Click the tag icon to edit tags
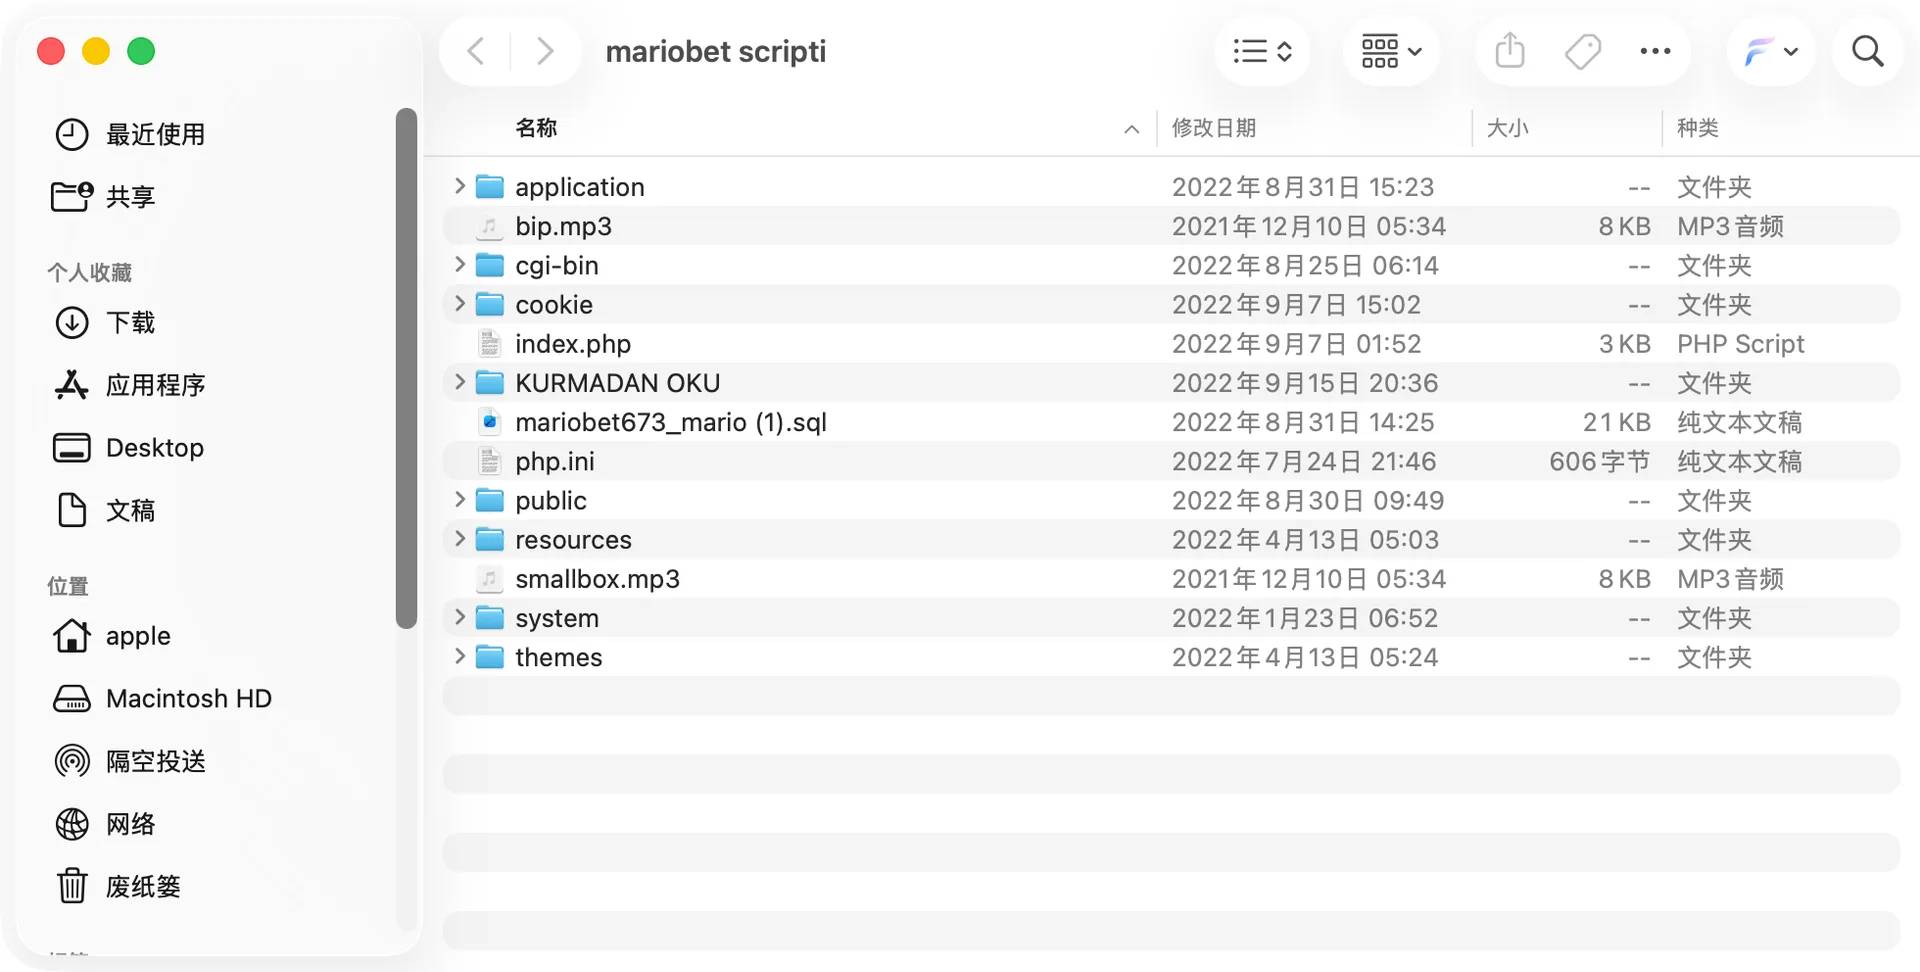 pyautogui.click(x=1582, y=51)
